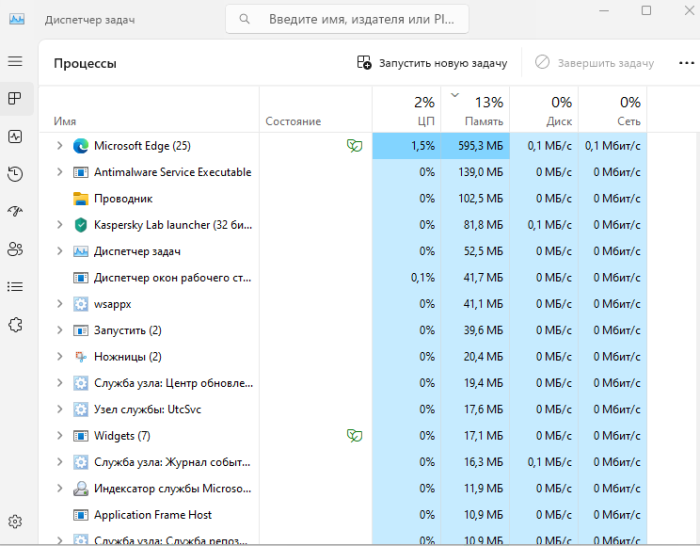
Task: Expand the Узел службы: UtcSvc row
Action: (60, 409)
